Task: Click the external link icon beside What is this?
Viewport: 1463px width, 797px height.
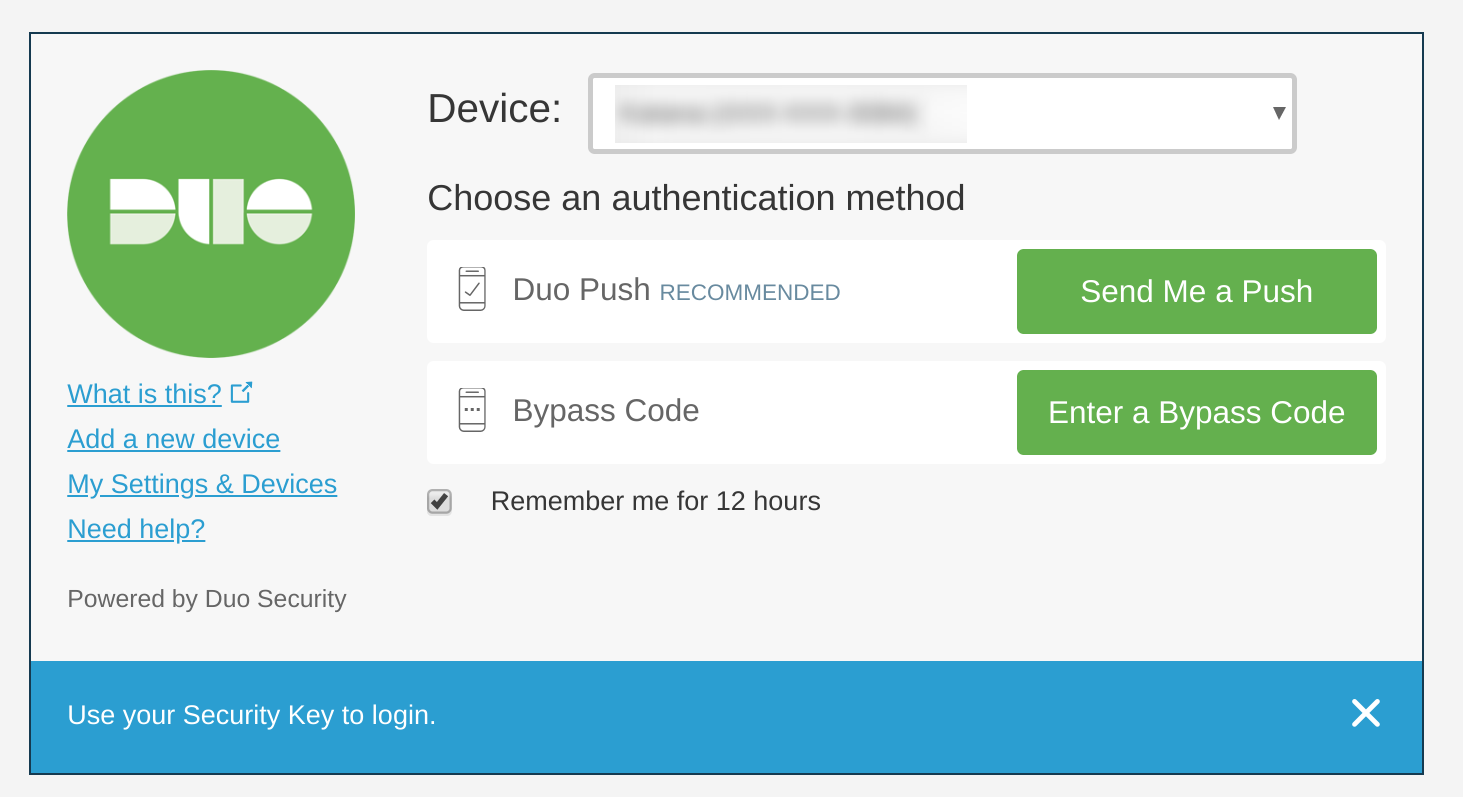Action: coord(241,393)
